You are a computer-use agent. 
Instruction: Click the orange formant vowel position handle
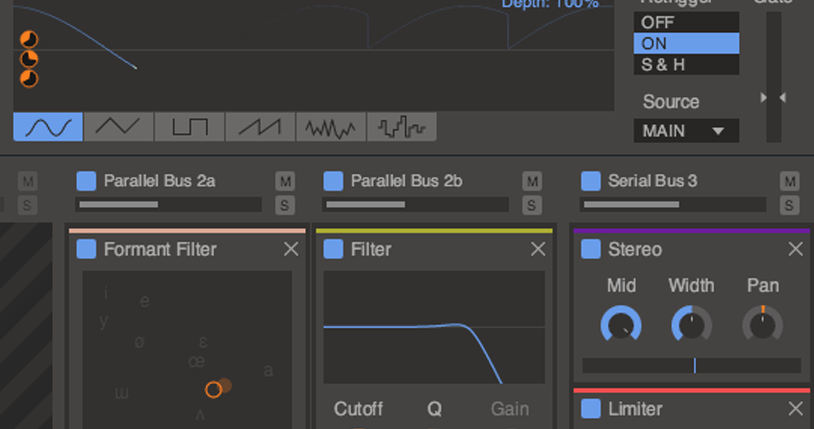pos(213,389)
